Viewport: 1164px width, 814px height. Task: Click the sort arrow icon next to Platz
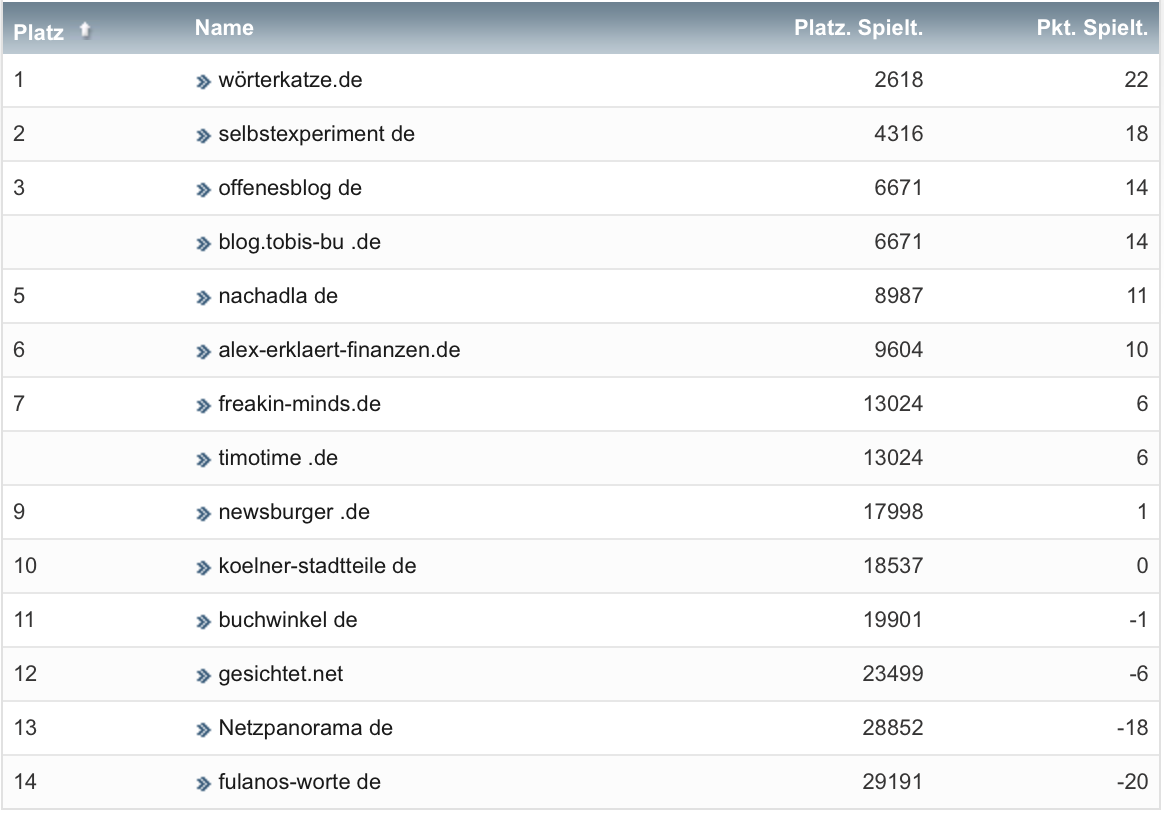tap(85, 30)
